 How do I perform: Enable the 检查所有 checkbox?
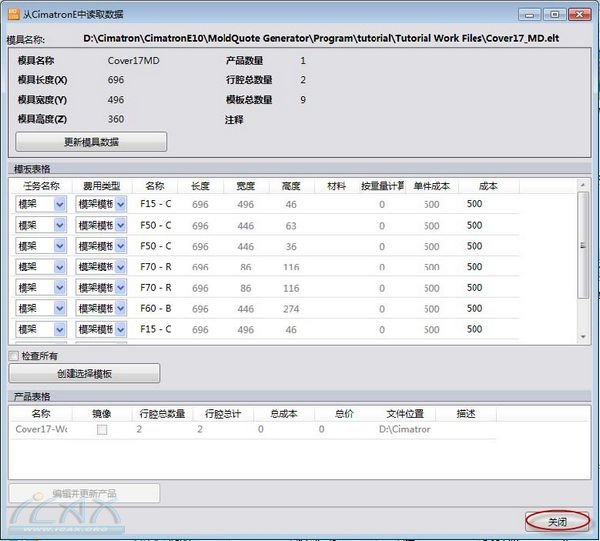(14, 356)
